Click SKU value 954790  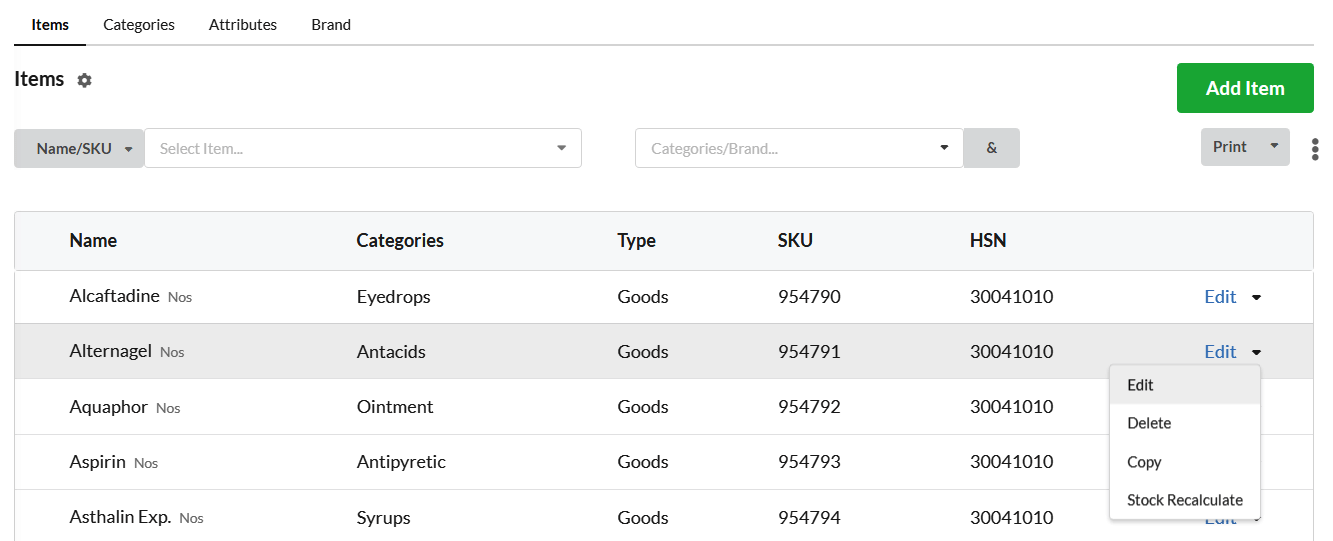click(x=809, y=297)
